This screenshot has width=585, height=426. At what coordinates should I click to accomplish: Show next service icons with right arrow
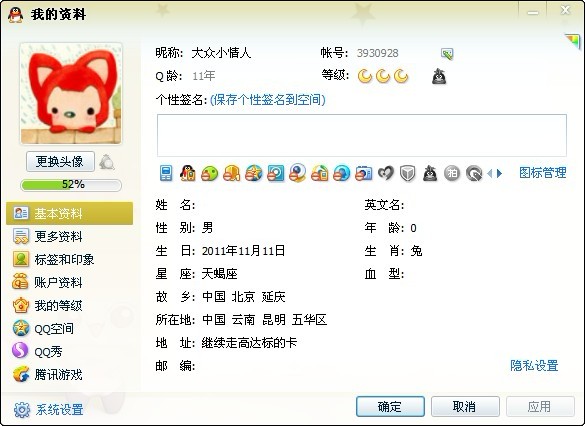[499, 173]
